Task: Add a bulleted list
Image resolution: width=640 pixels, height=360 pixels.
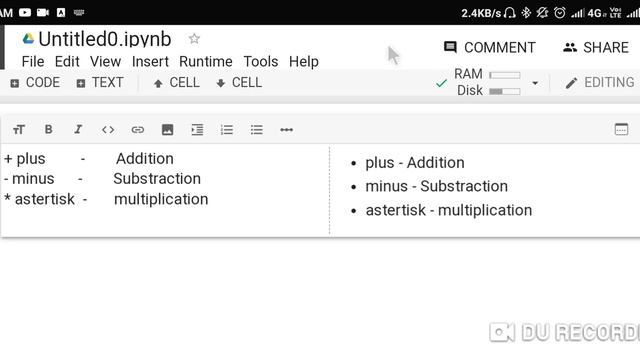Action: [257, 130]
